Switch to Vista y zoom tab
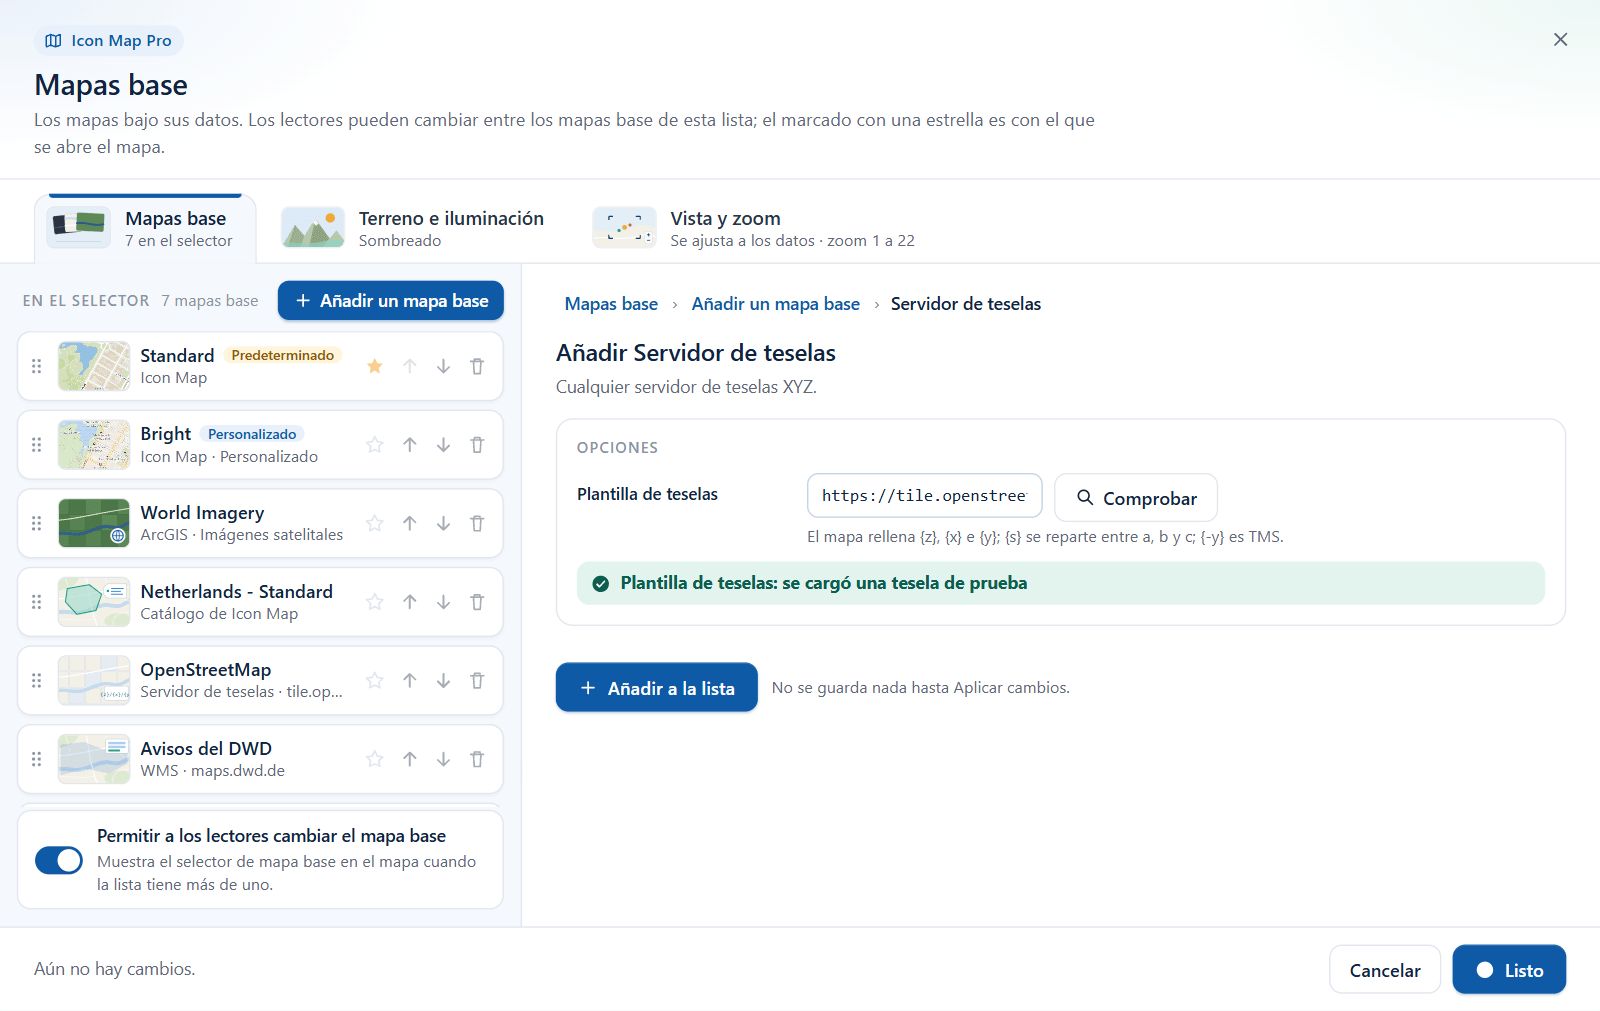 [754, 228]
